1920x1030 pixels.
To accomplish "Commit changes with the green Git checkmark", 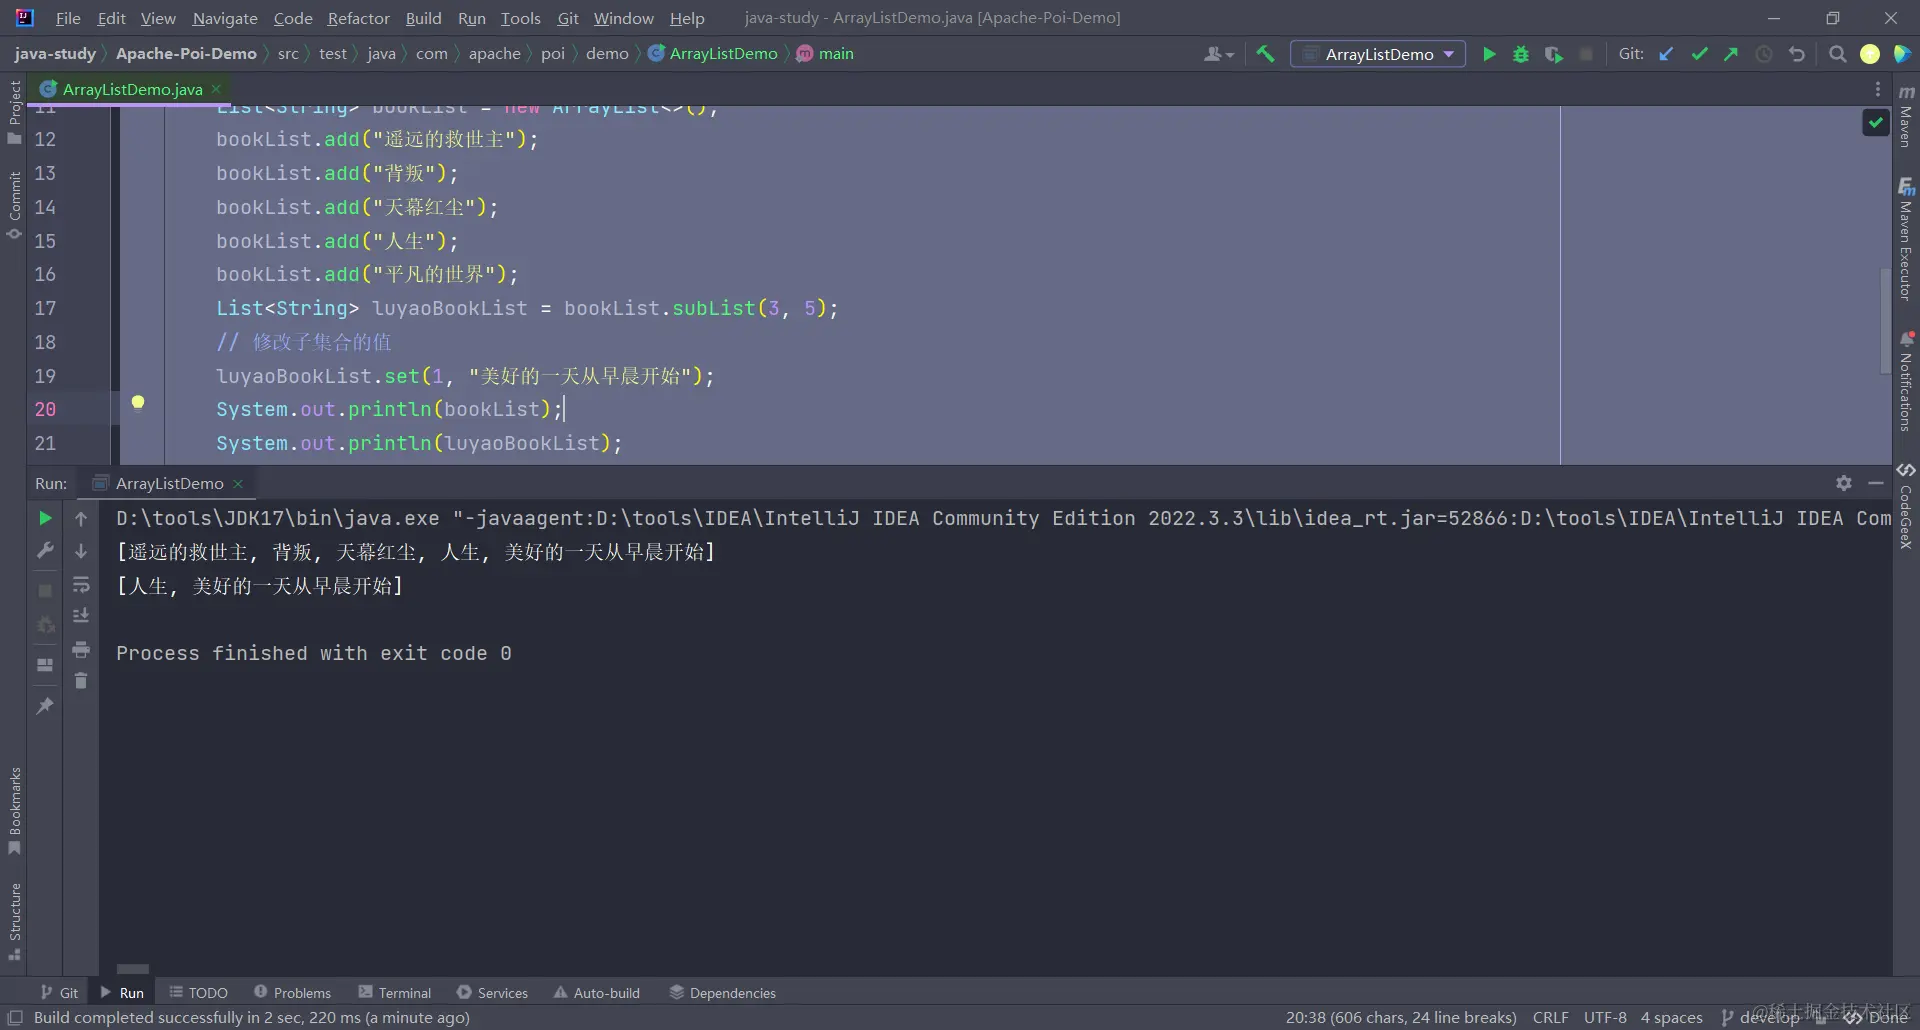I will [x=1699, y=54].
